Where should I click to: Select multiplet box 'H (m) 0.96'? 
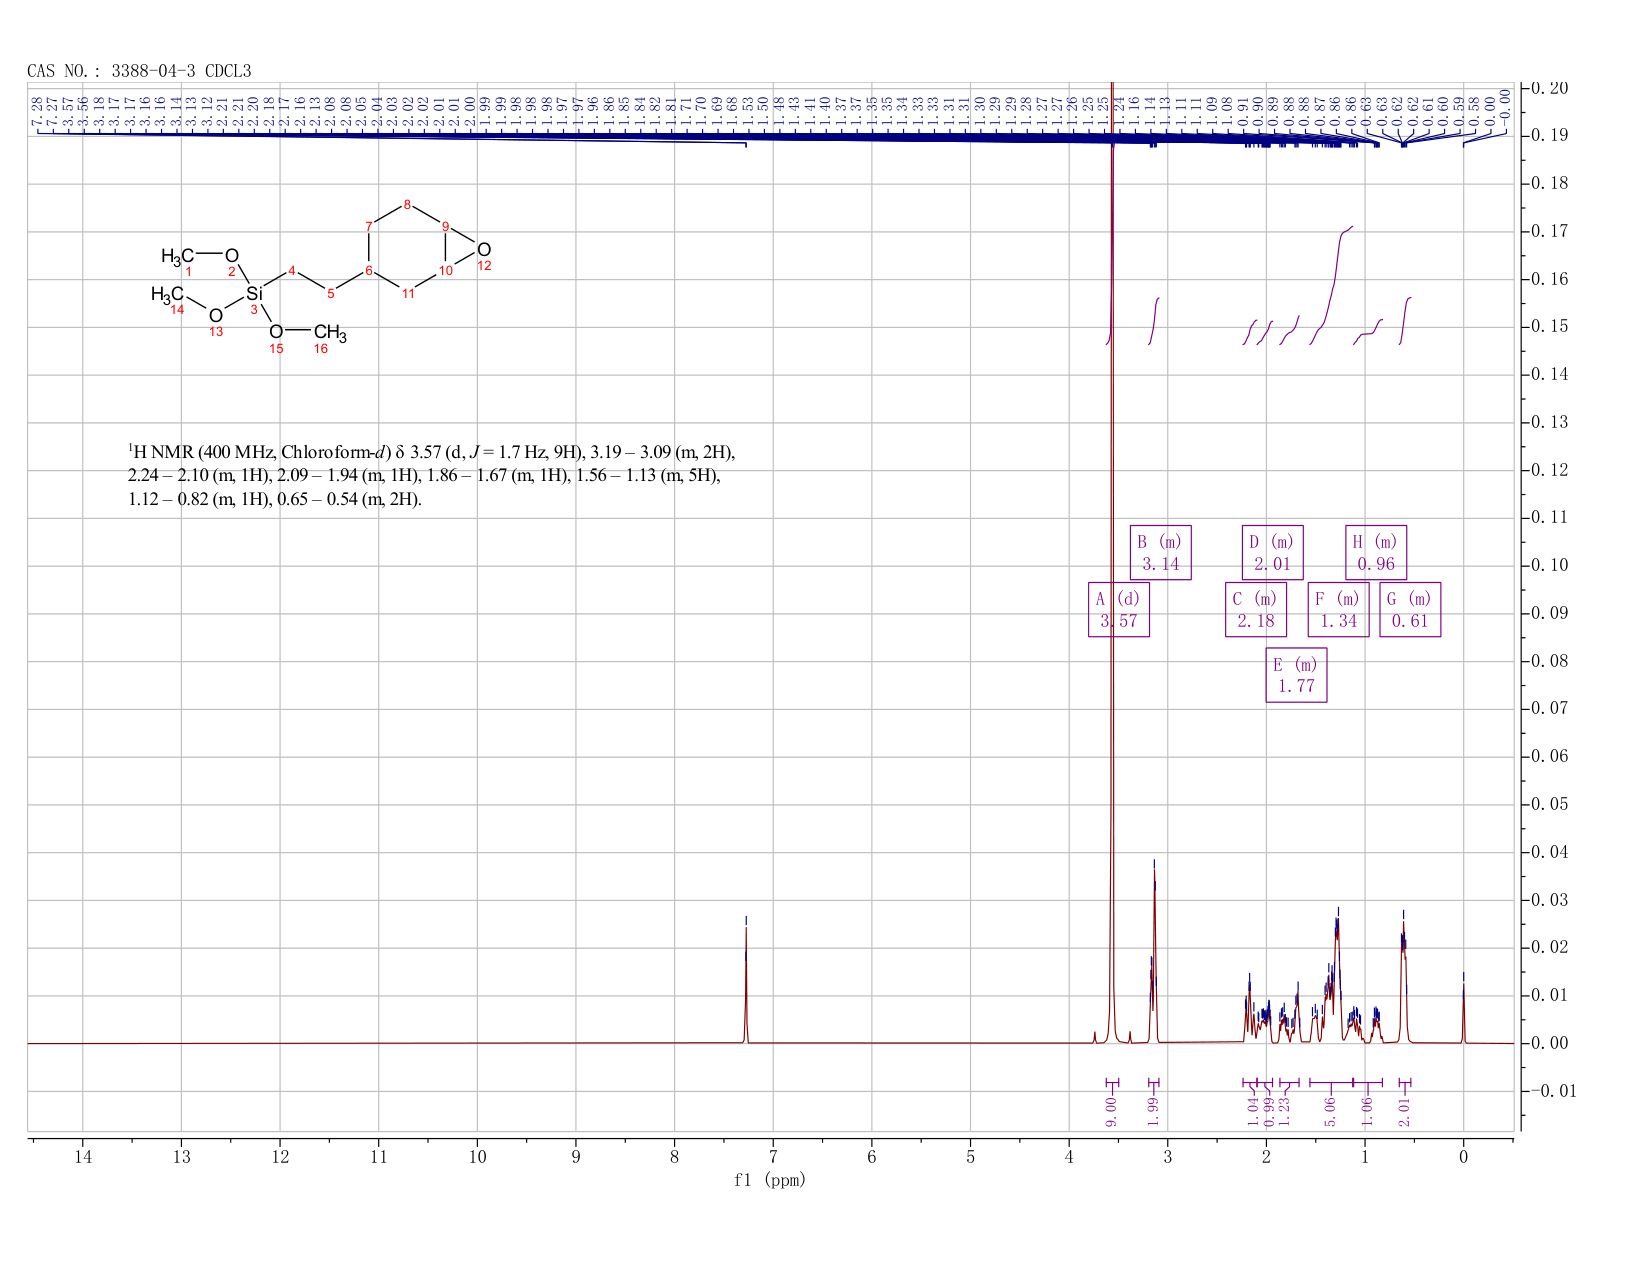pos(1376,553)
